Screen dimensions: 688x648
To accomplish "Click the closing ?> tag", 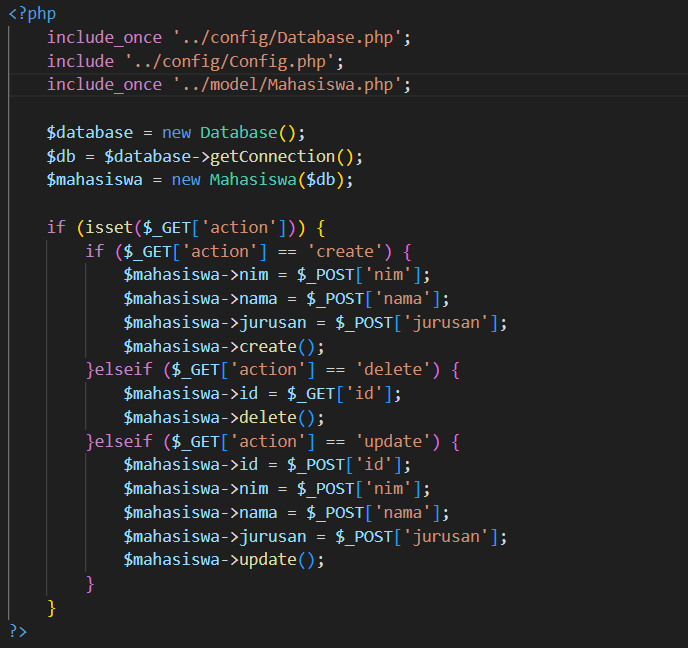I will click(x=17, y=630).
